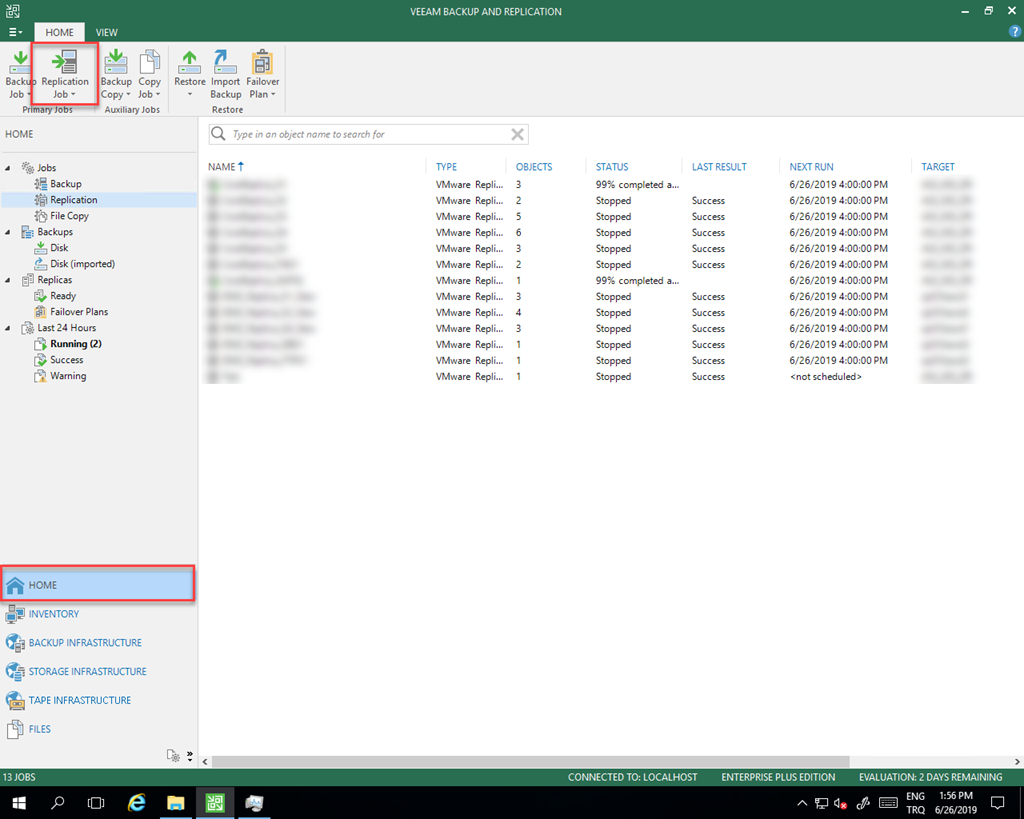Click the scrollbar right arrow
Viewport: 1024px width, 819px height.
tap(1017, 762)
